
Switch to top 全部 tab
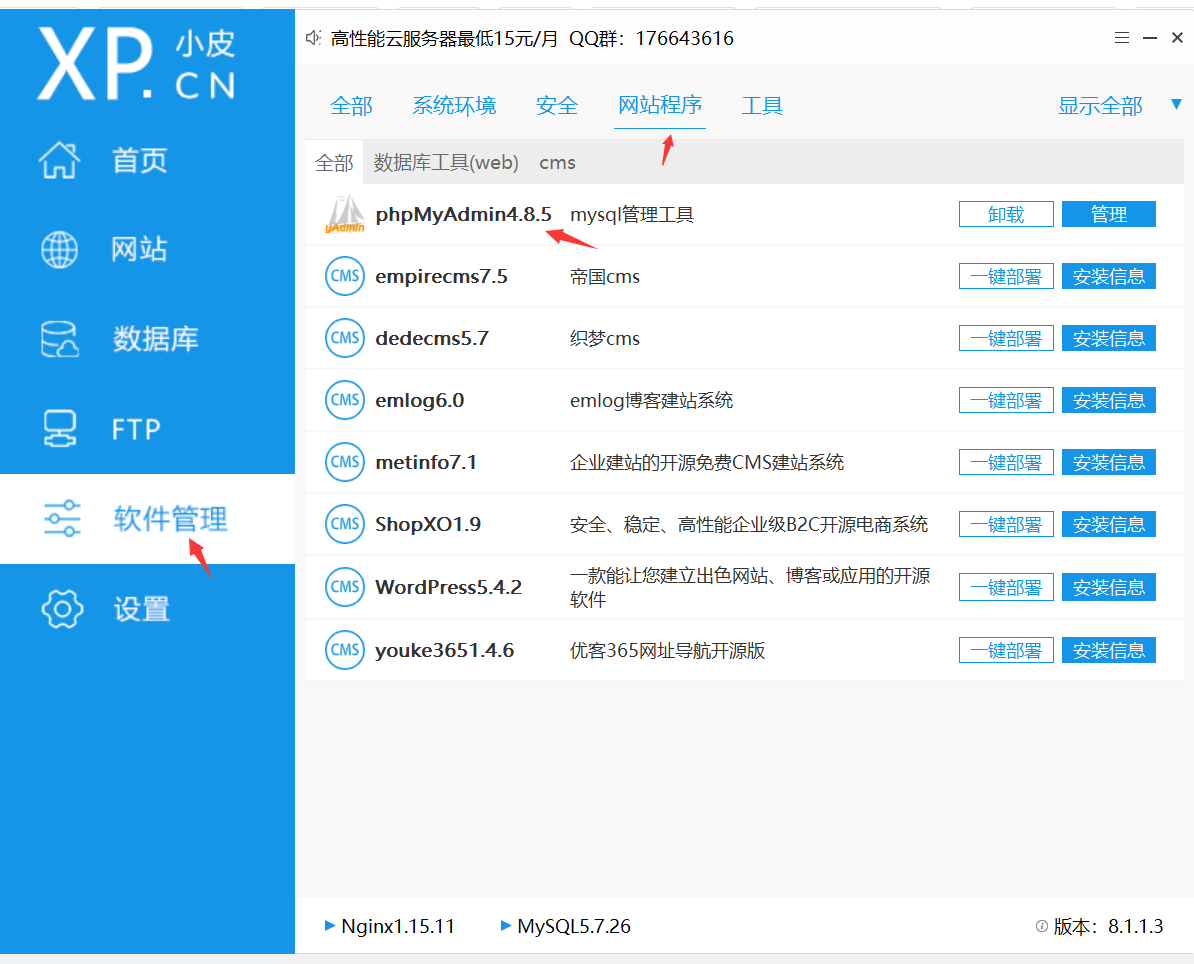coord(351,106)
